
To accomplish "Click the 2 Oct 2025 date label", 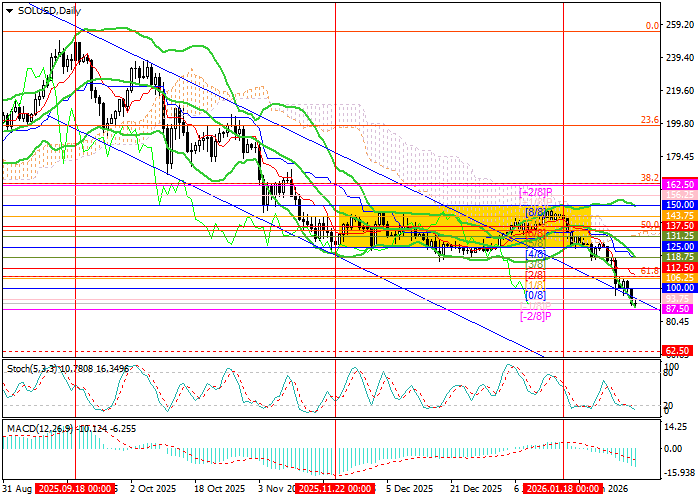I will coord(154,489).
